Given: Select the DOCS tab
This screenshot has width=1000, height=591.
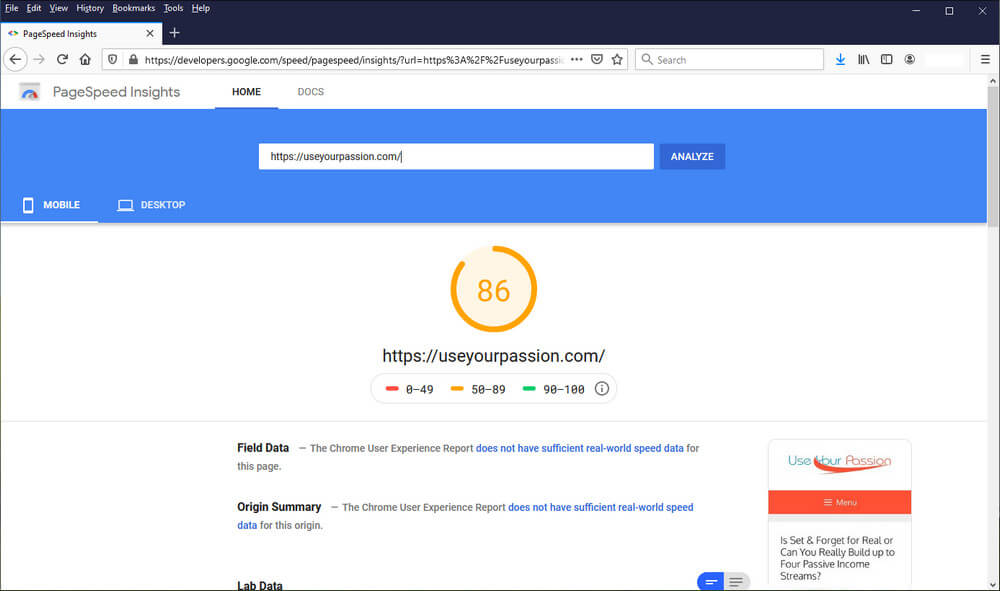Looking at the screenshot, I should (x=311, y=92).
